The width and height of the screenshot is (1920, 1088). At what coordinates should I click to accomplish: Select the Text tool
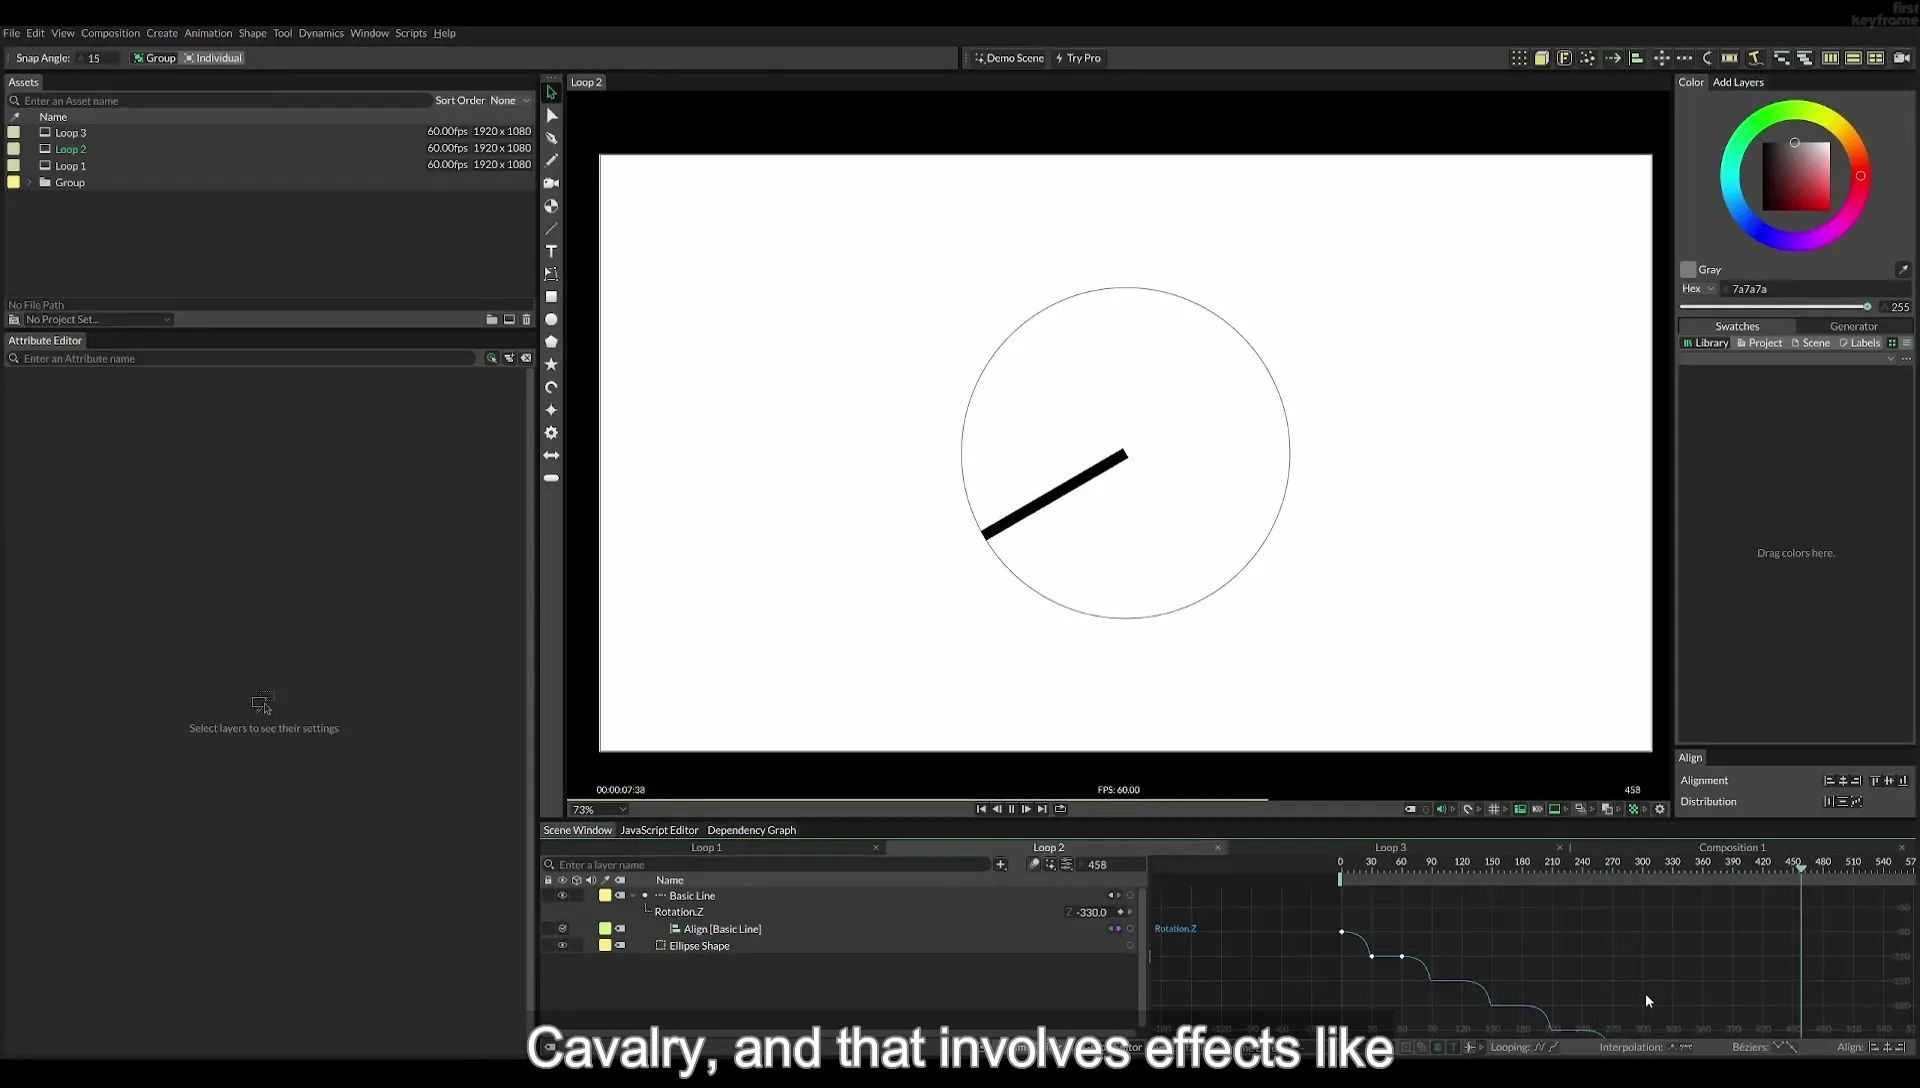click(551, 251)
